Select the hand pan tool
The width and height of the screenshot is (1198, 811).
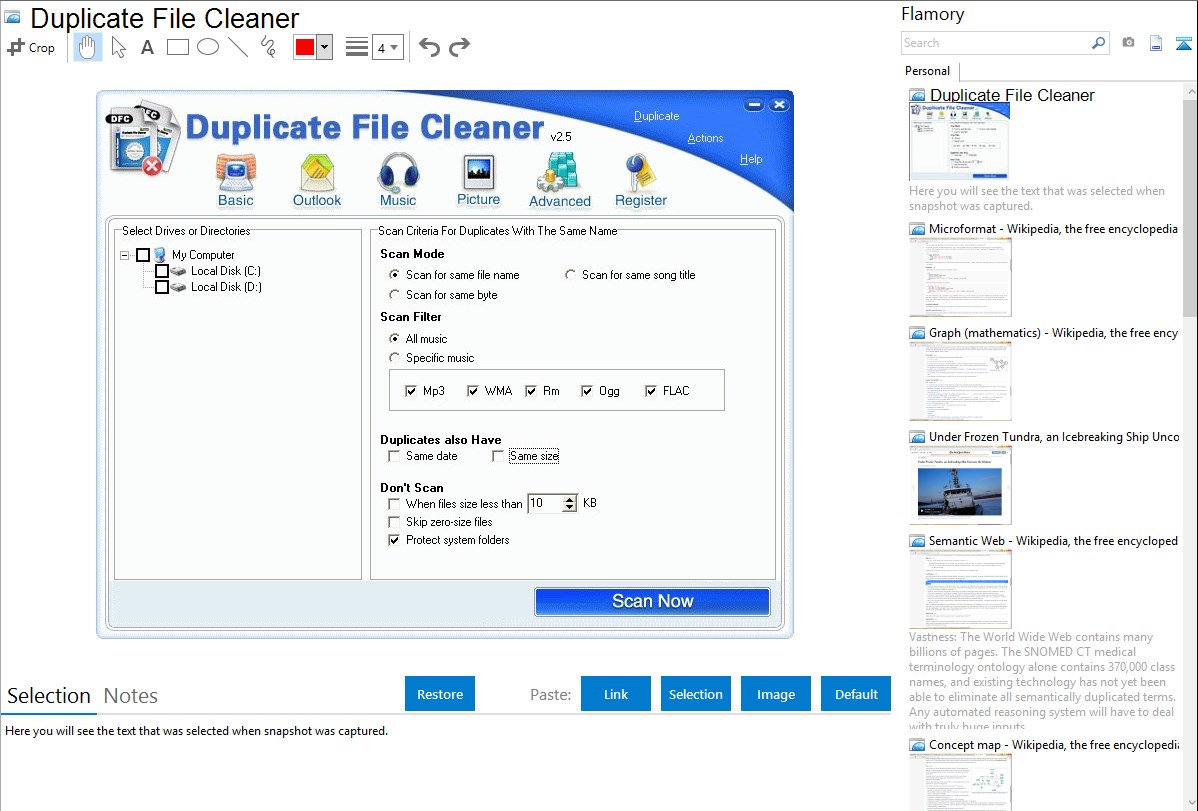(88, 47)
